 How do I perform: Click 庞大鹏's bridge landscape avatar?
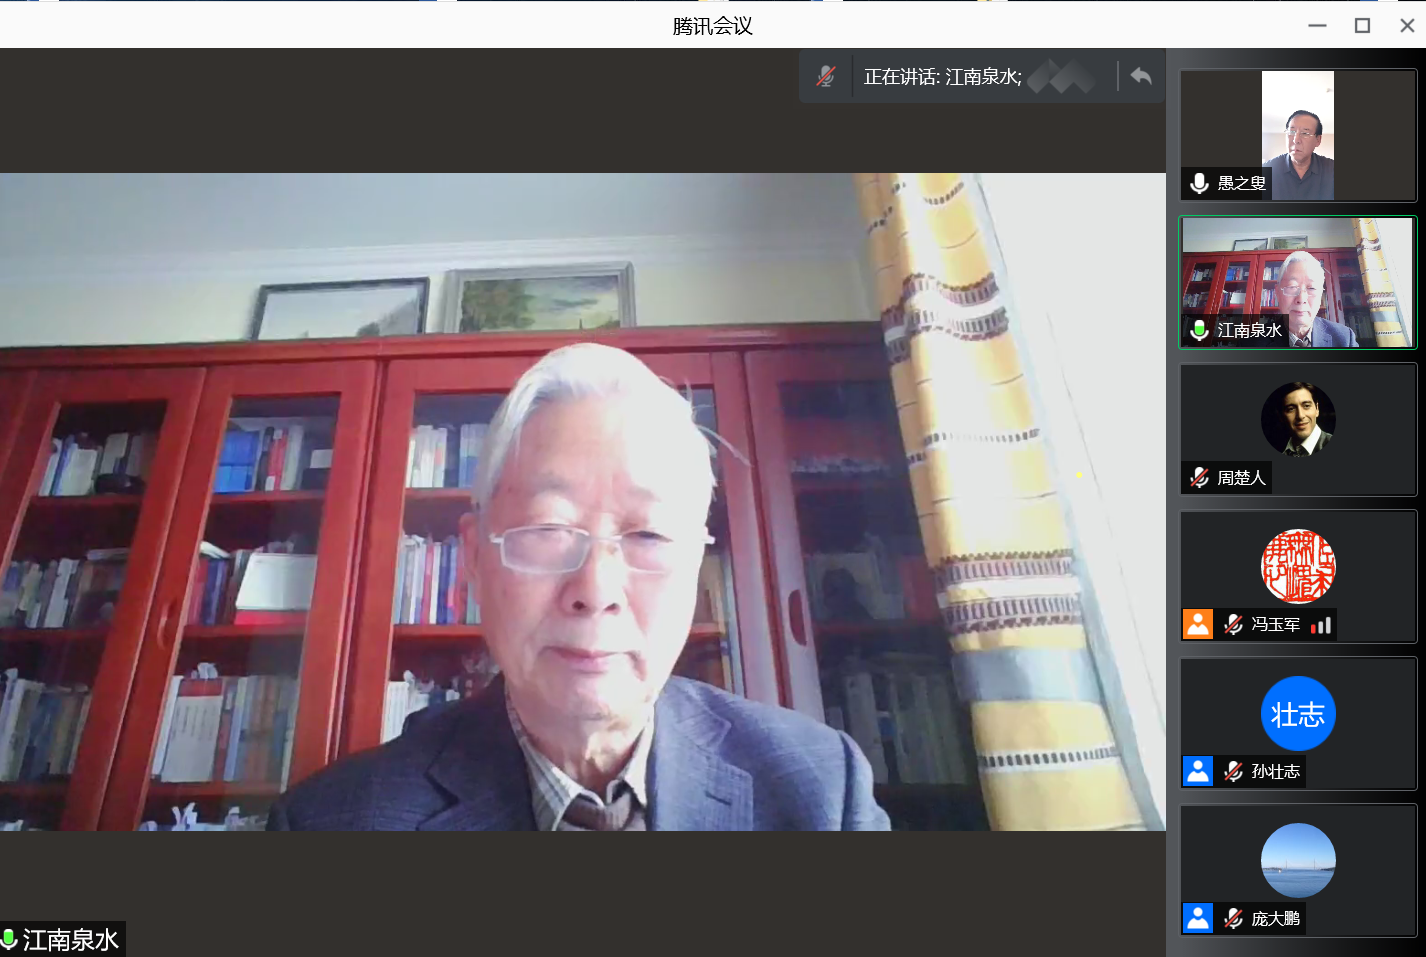pyautogui.click(x=1298, y=860)
